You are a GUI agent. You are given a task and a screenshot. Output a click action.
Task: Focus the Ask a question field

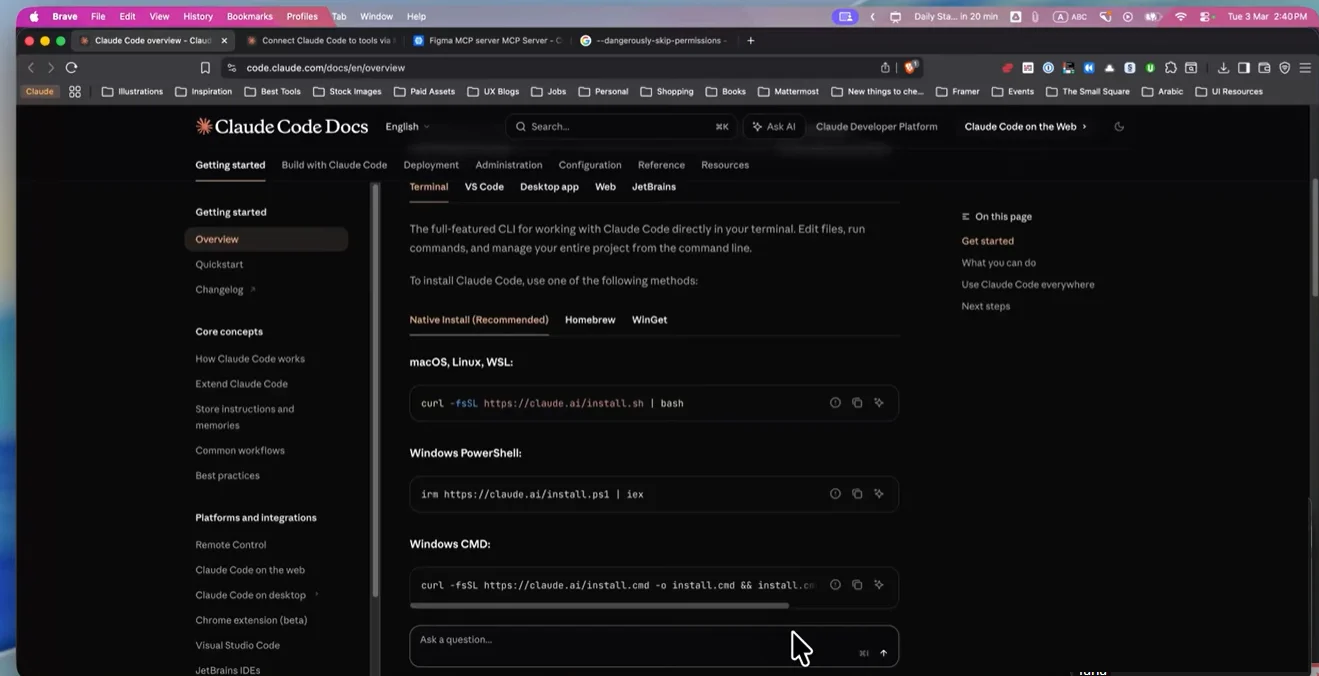[654, 646]
